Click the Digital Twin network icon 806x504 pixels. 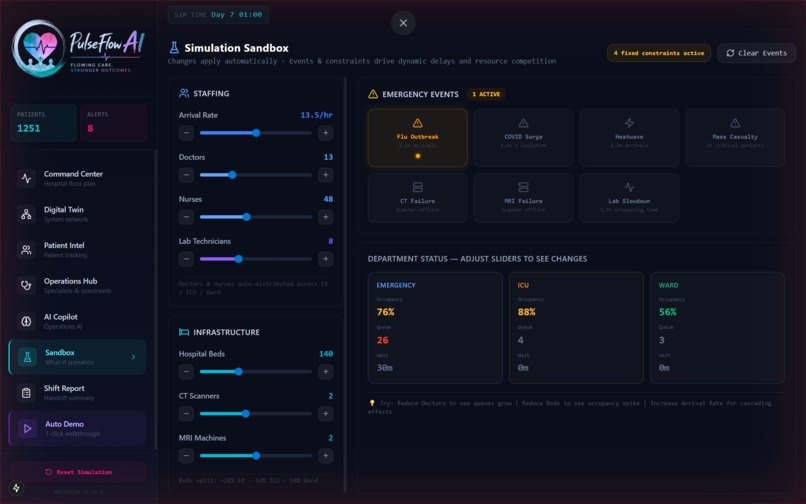point(26,214)
